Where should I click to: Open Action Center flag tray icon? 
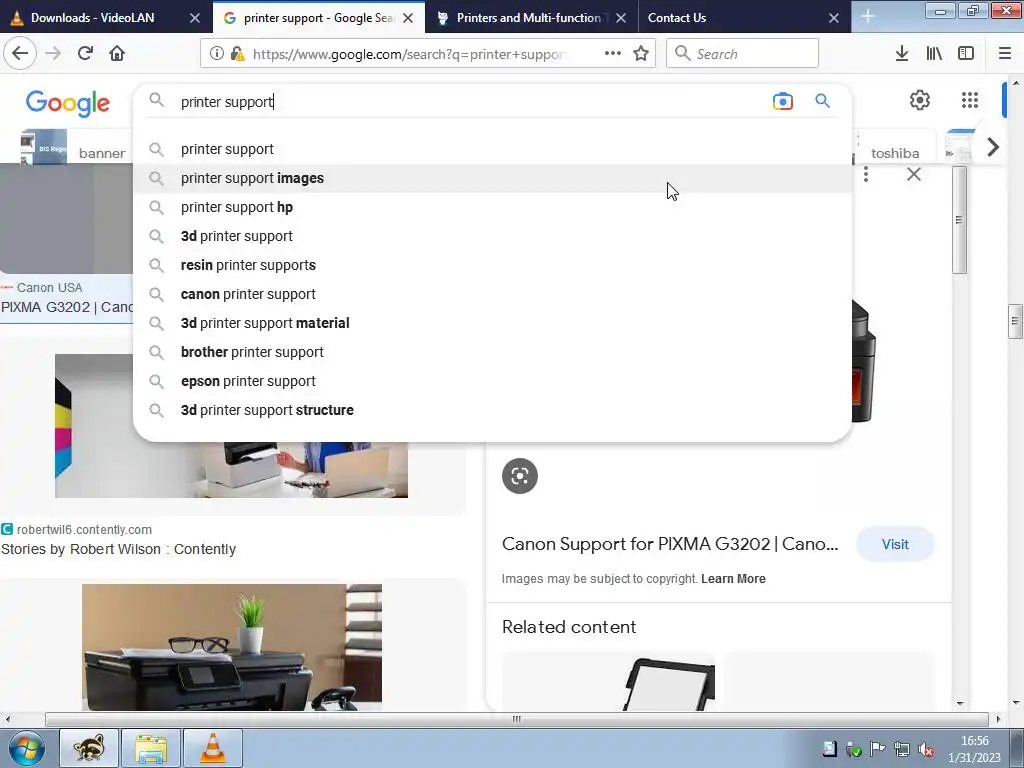(878, 749)
